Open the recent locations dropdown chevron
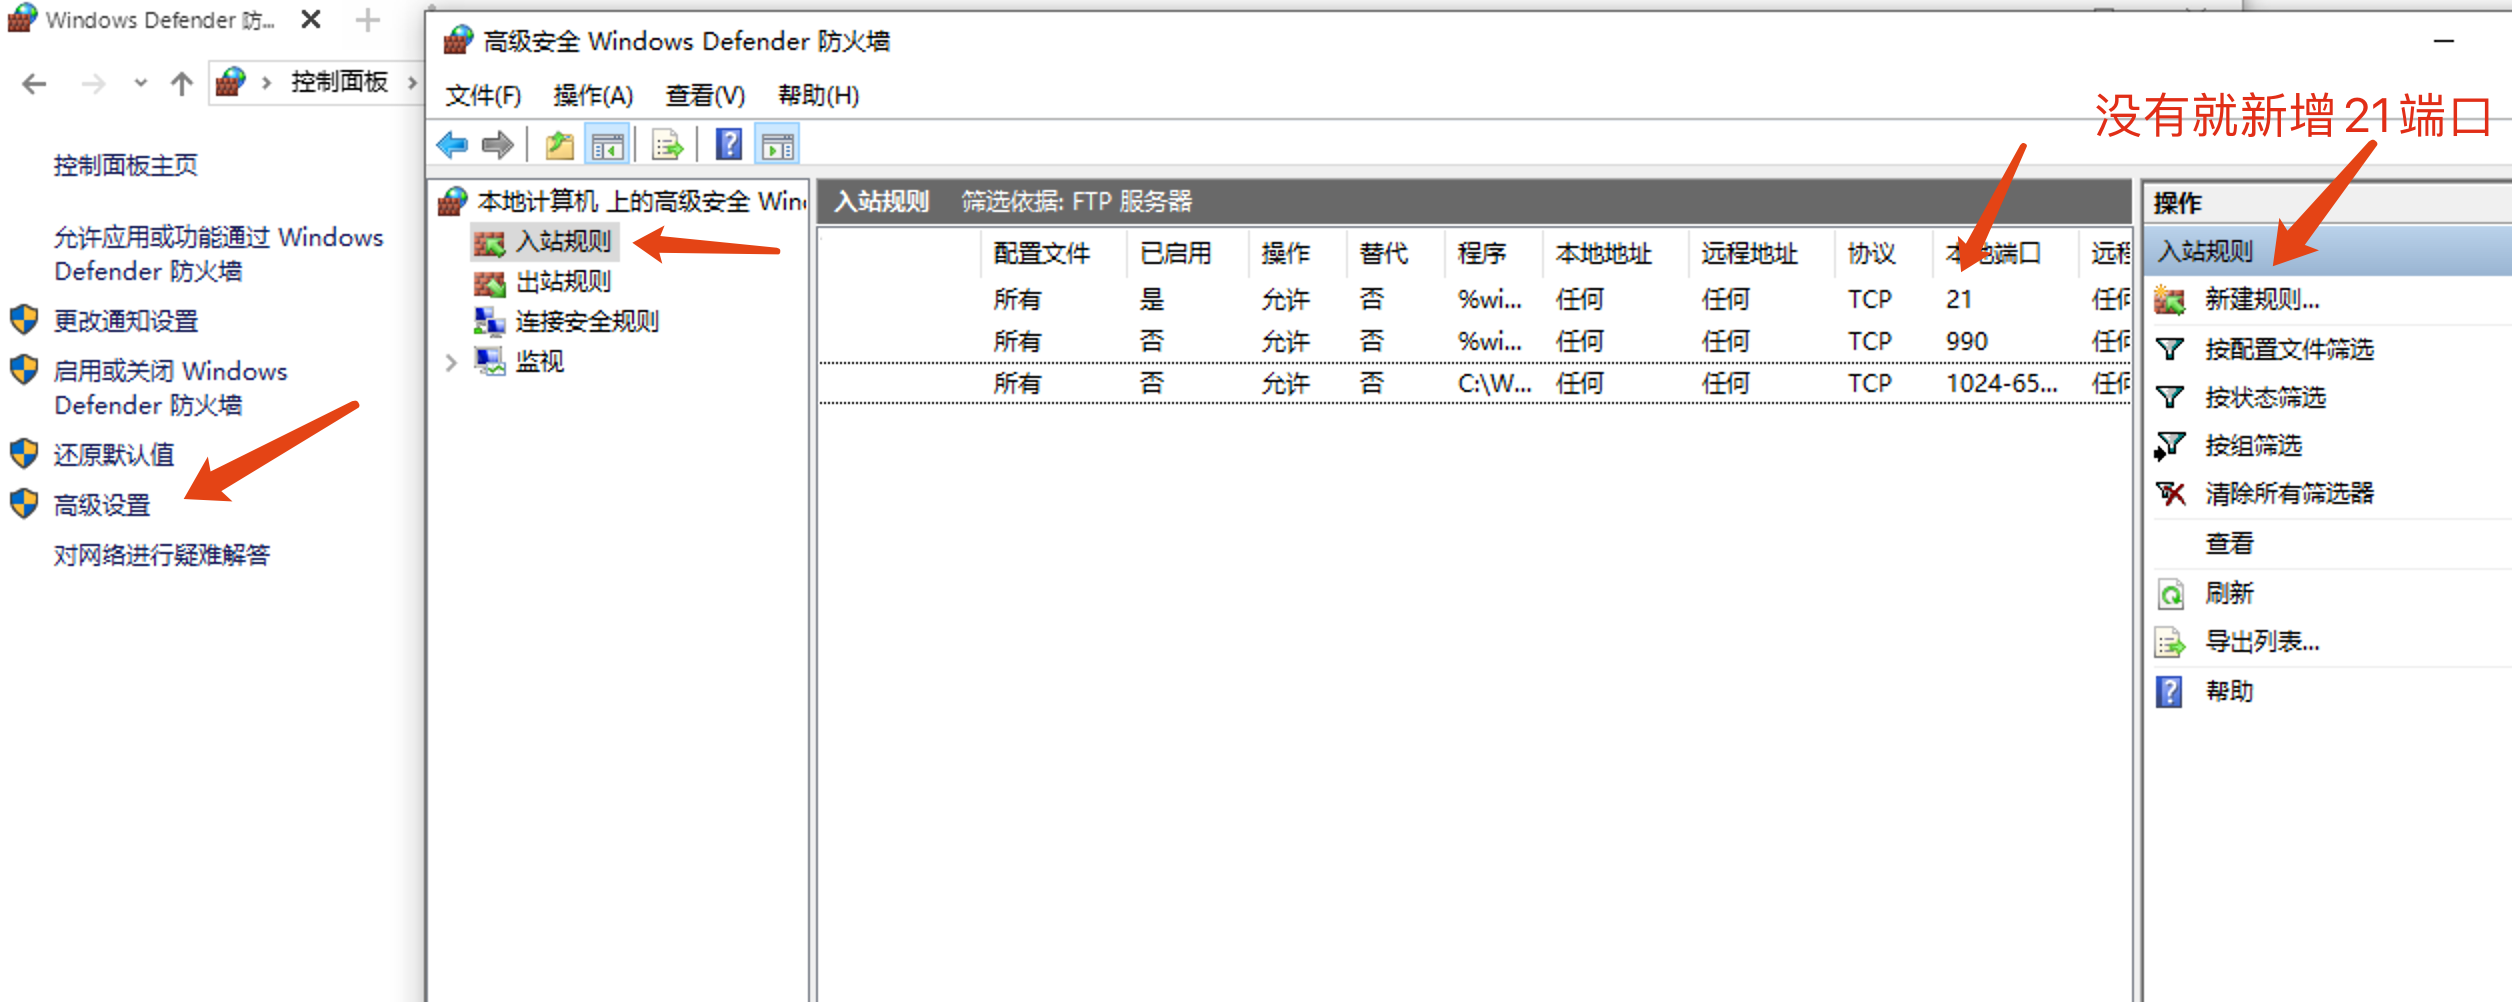 [x=140, y=84]
